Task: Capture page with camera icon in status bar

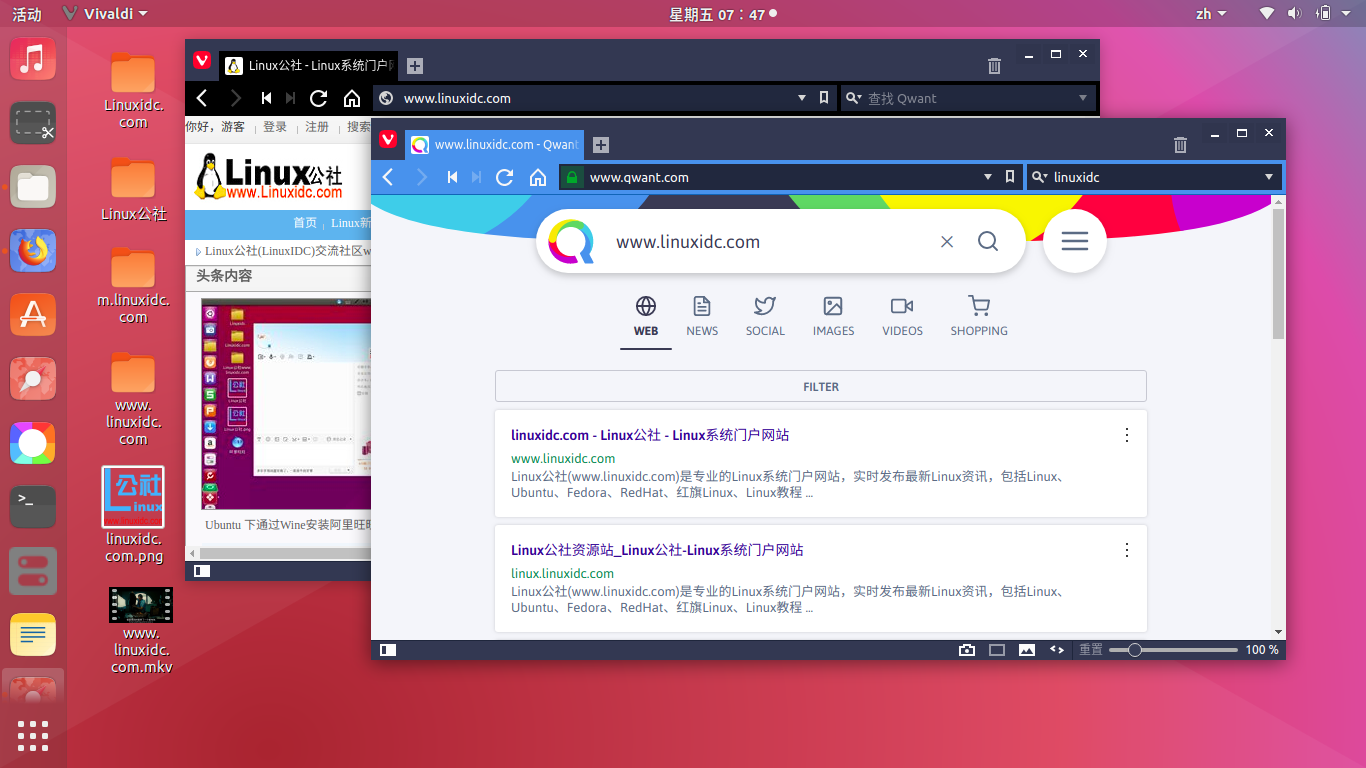Action: pyautogui.click(x=967, y=650)
